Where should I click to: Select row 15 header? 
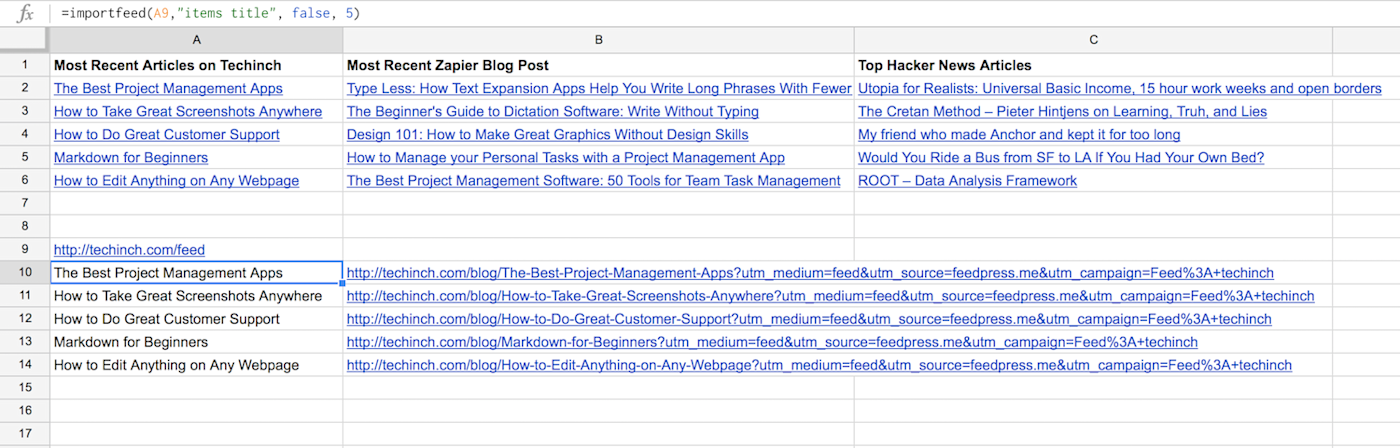(x=25, y=387)
